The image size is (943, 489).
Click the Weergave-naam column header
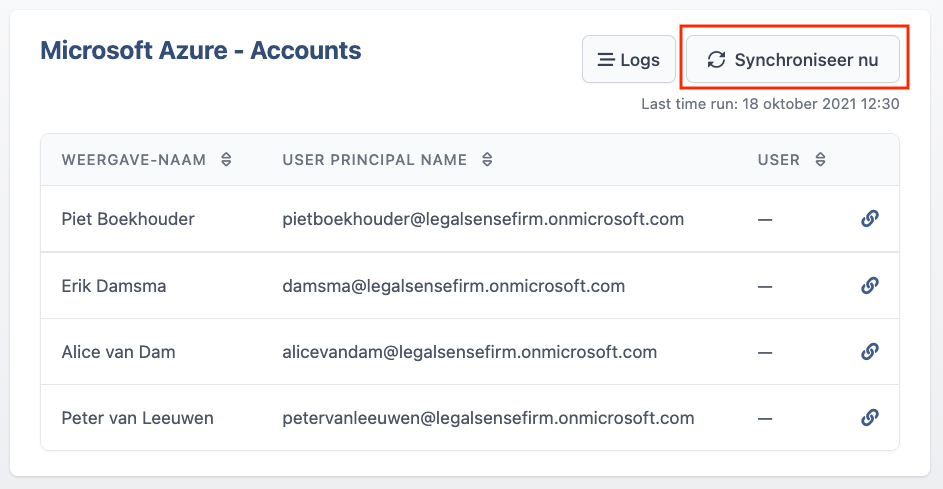pyautogui.click(x=134, y=159)
